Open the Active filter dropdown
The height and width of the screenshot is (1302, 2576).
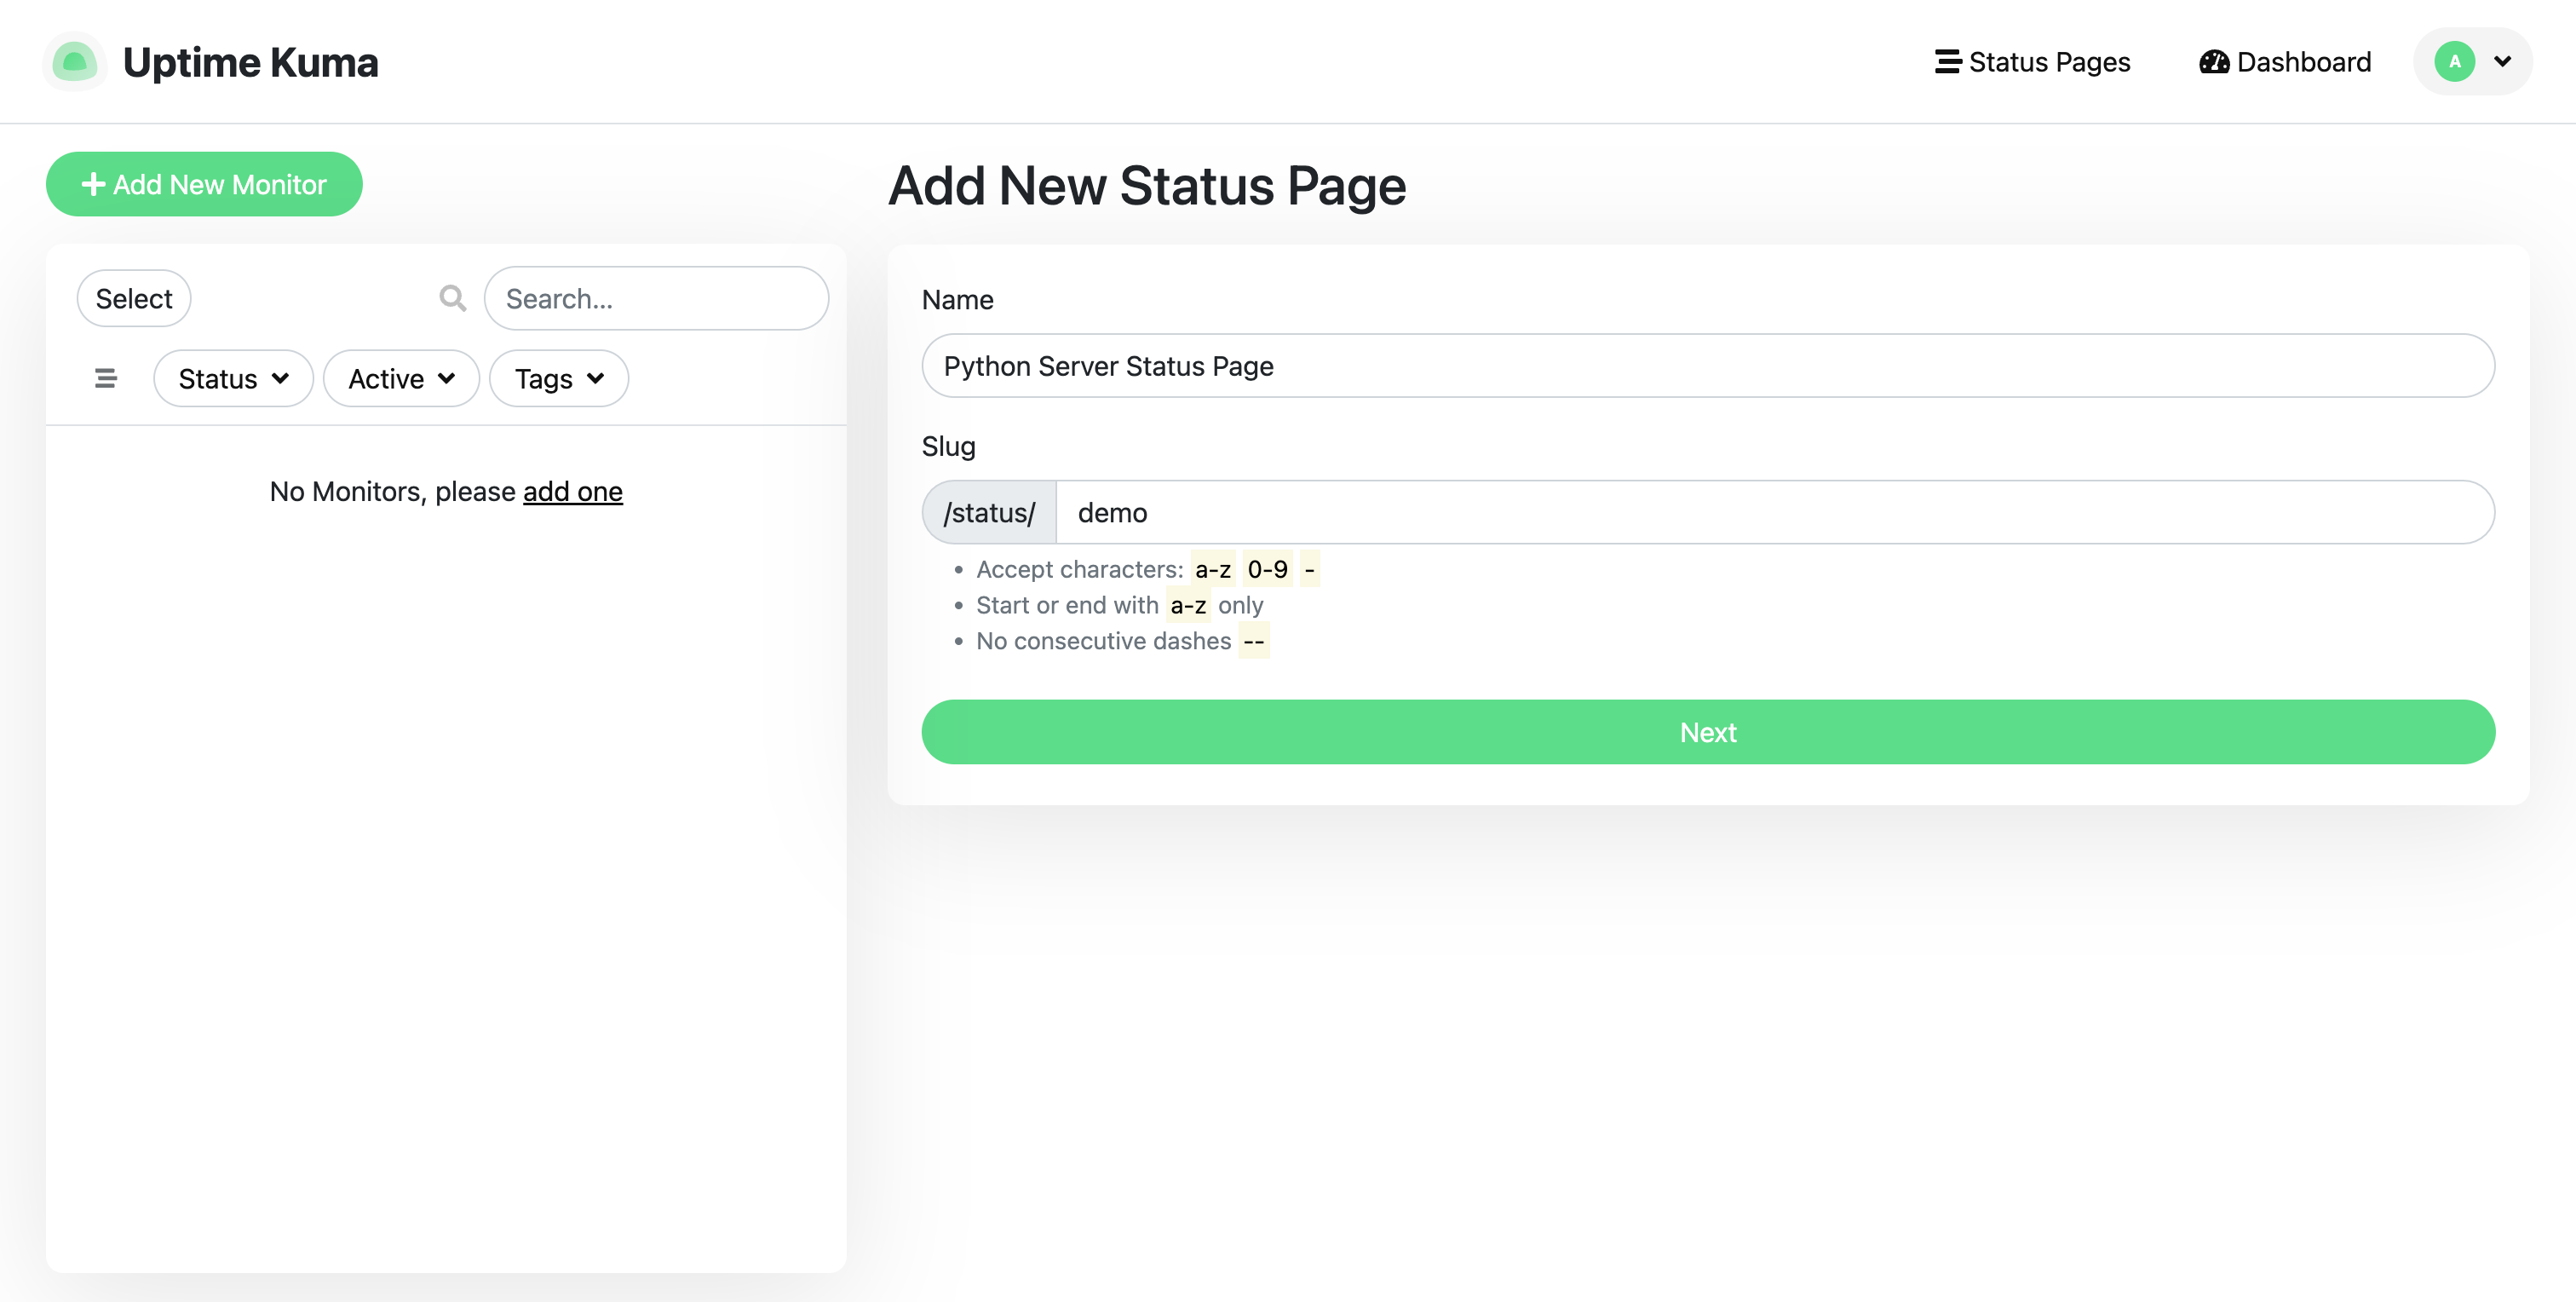[x=401, y=378]
